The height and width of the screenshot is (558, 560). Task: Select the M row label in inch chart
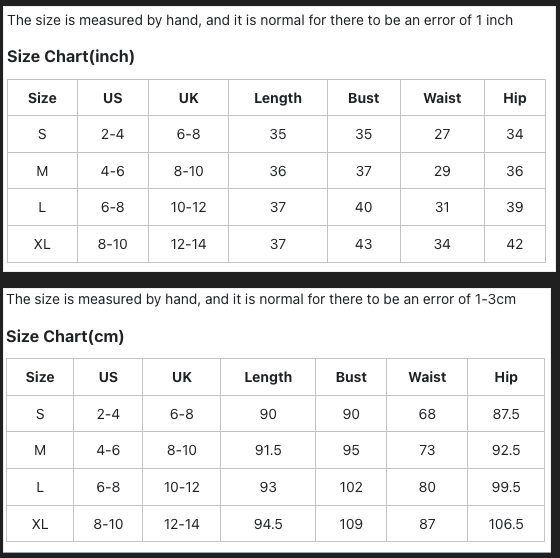pos(42,171)
